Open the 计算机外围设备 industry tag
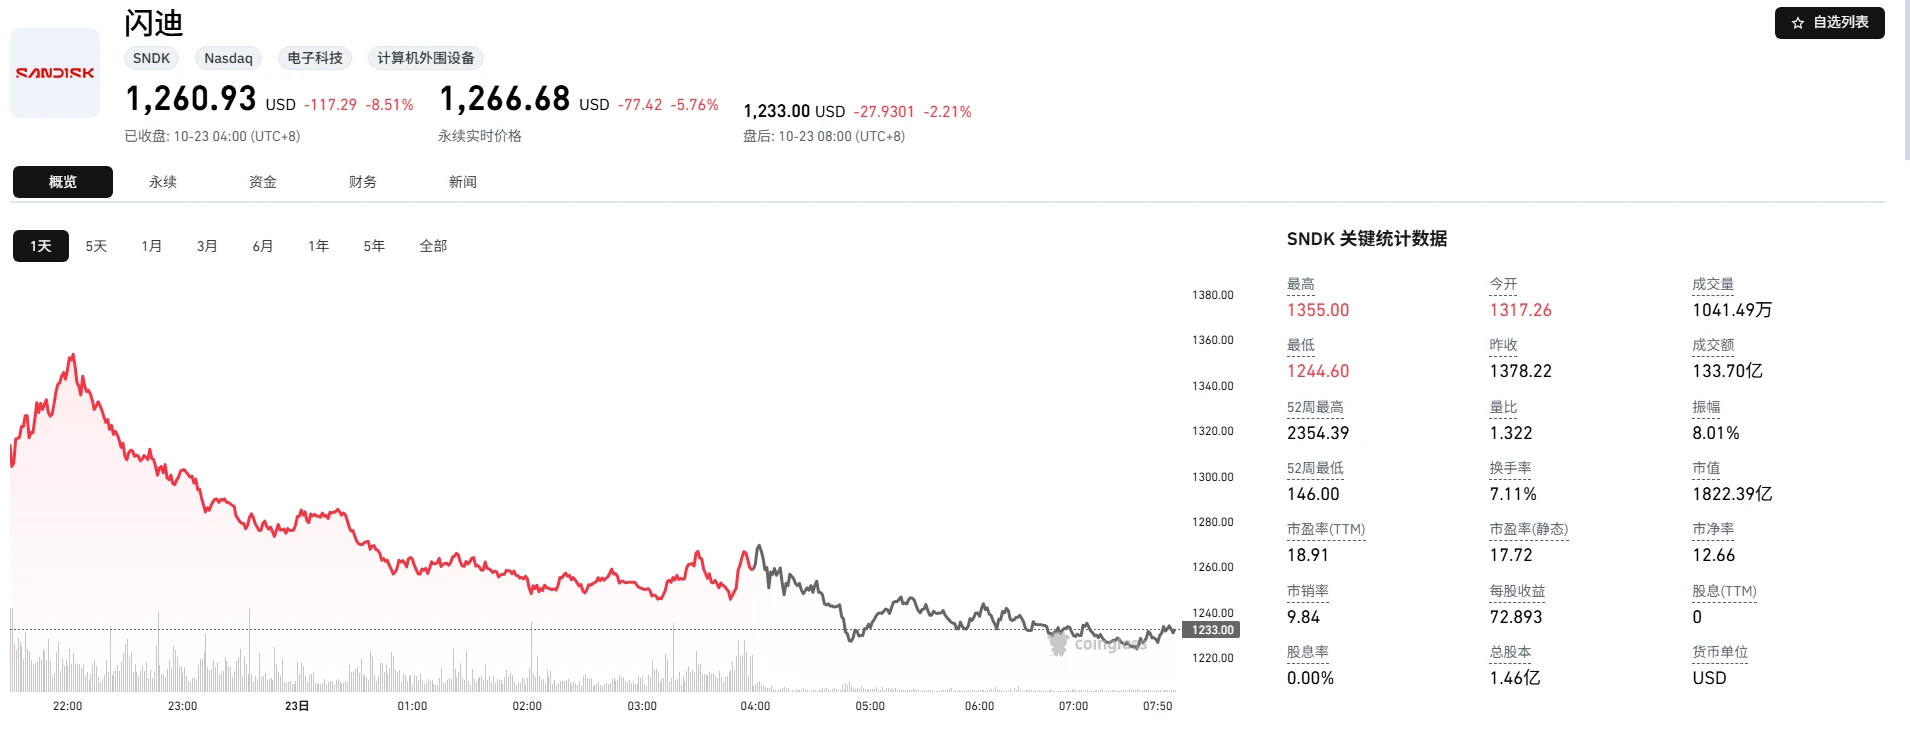Screen dimensions: 1910x730 426,58
